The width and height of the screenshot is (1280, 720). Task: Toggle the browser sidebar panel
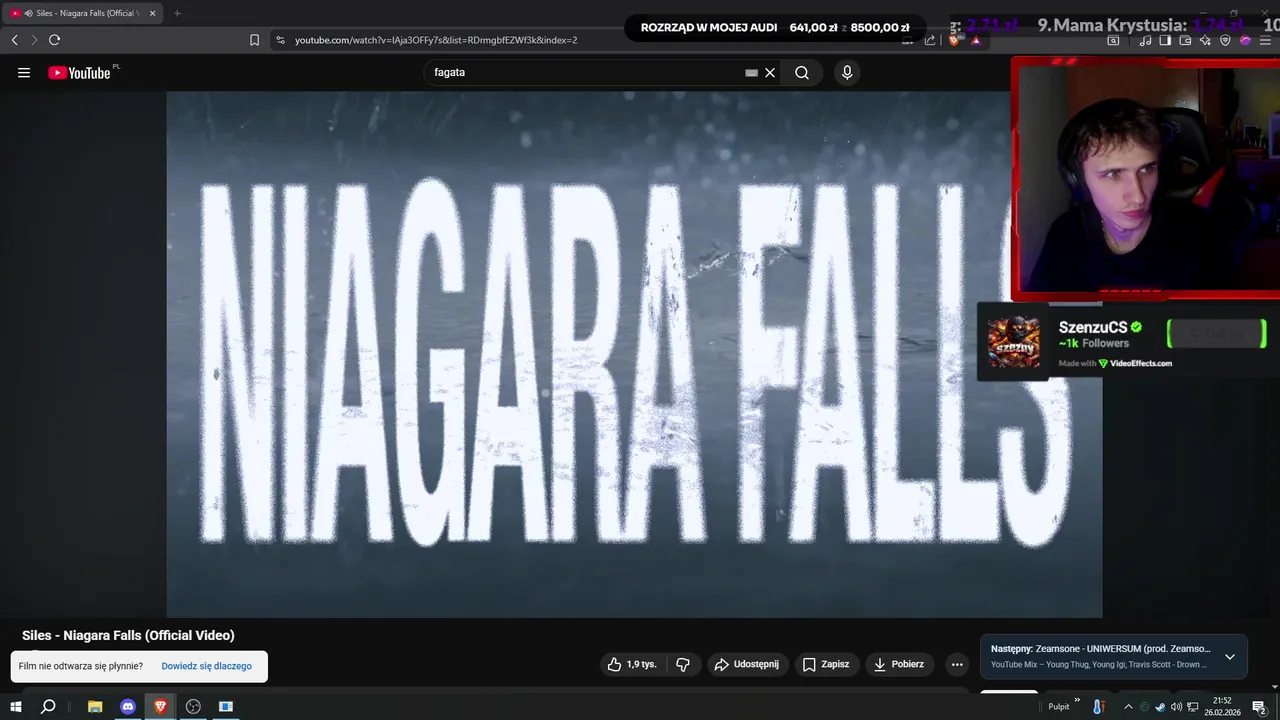(1165, 40)
